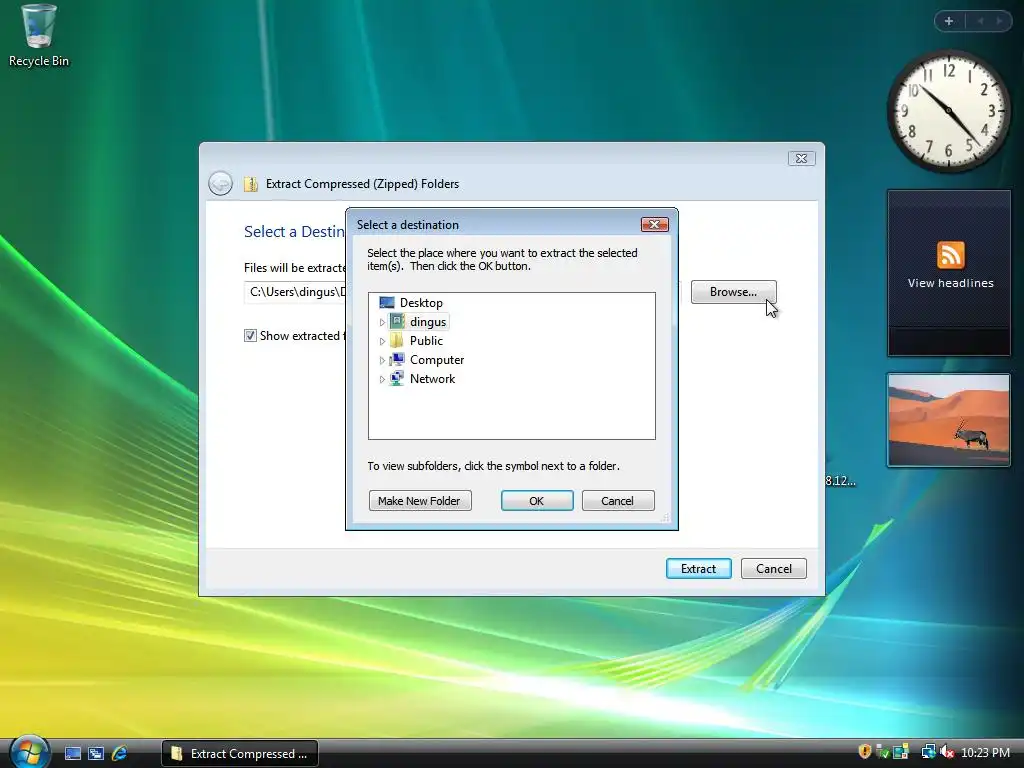This screenshot has height=768, width=1024.
Task: Expand the dingus folder node
Action: click(x=382, y=322)
